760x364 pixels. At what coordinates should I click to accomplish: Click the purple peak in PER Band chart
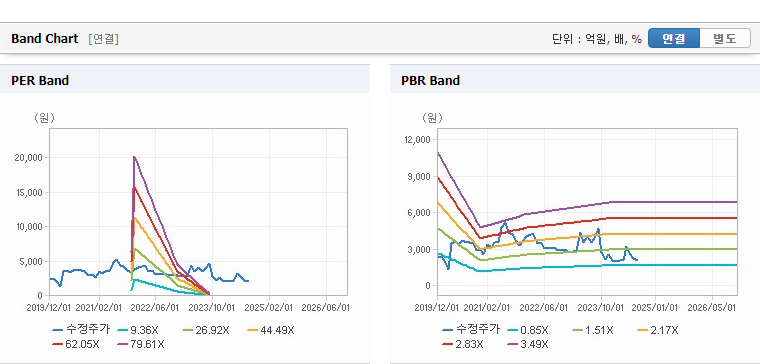134,157
